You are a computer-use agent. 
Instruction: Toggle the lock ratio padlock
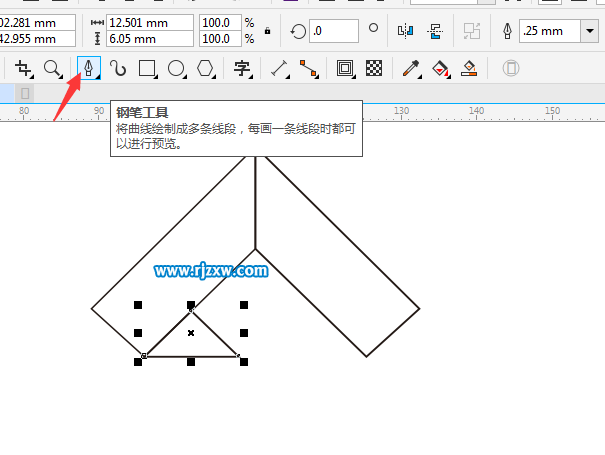[x=266, y=31]
